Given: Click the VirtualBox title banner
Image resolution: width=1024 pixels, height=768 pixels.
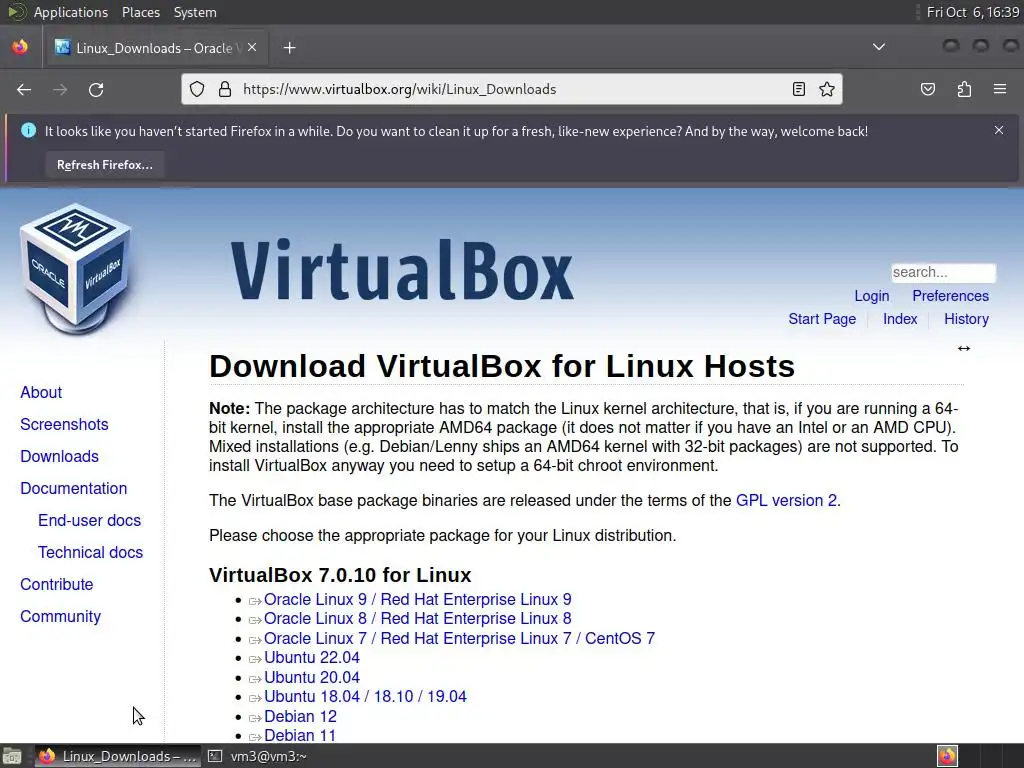Looking at the screenshot, I should click(x=402, y=270).
